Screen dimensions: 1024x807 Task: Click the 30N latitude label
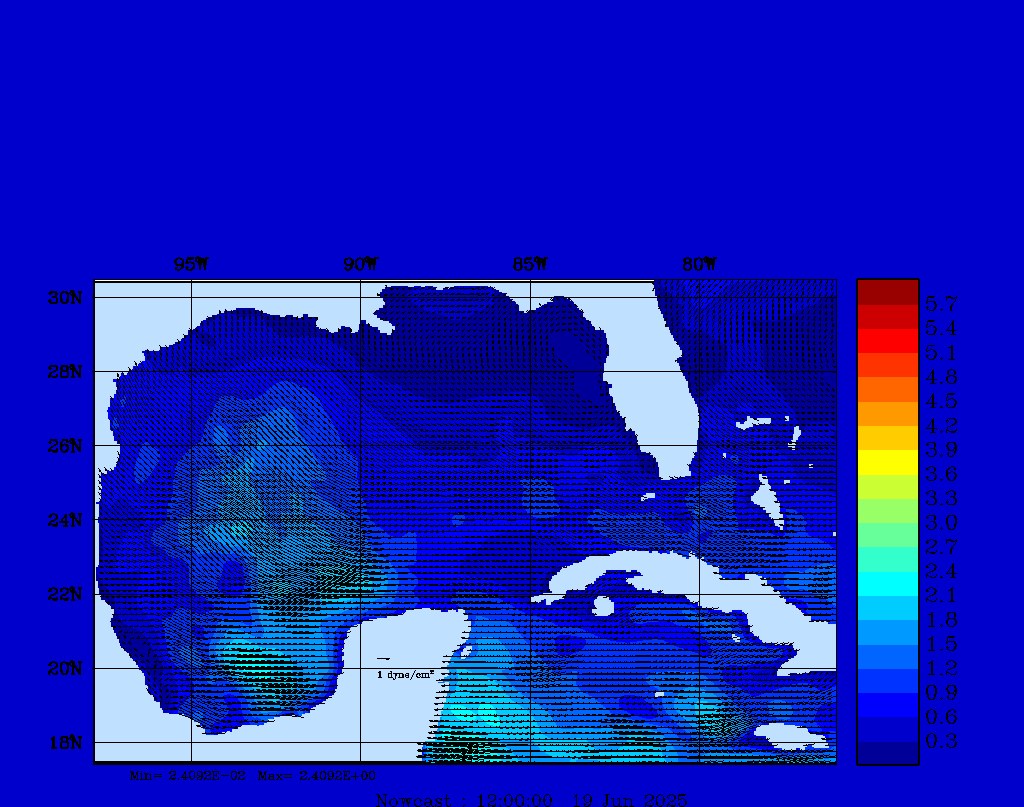(x=64, y=298)
